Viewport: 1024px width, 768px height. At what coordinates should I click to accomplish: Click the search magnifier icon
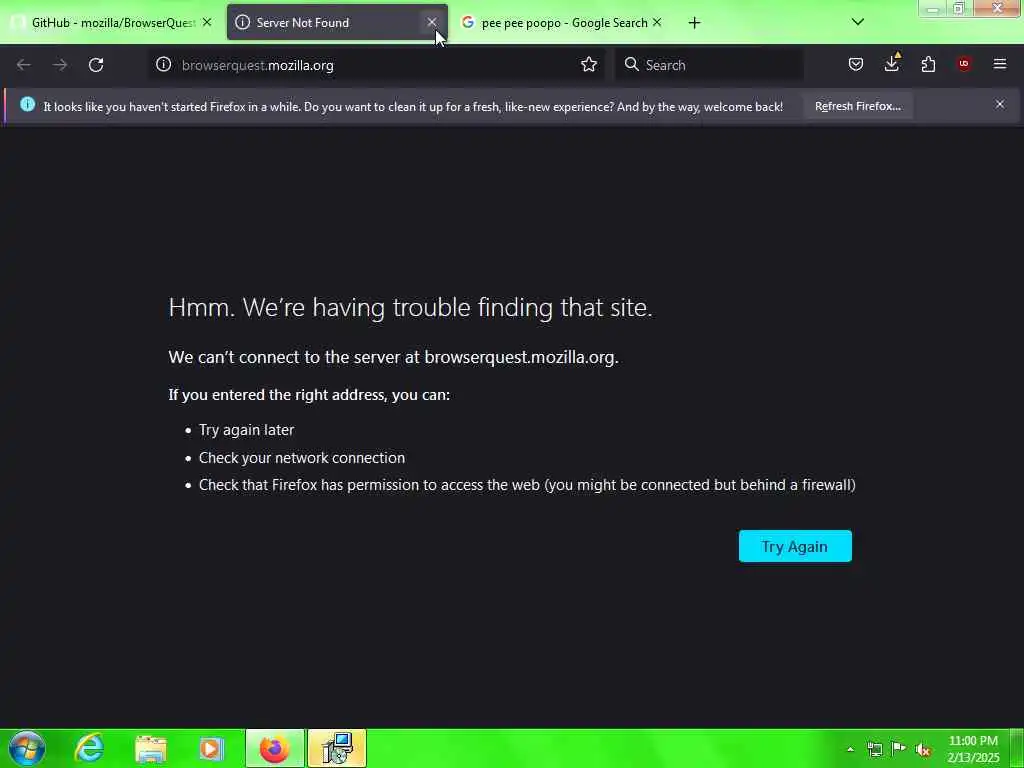click(632, 65)
